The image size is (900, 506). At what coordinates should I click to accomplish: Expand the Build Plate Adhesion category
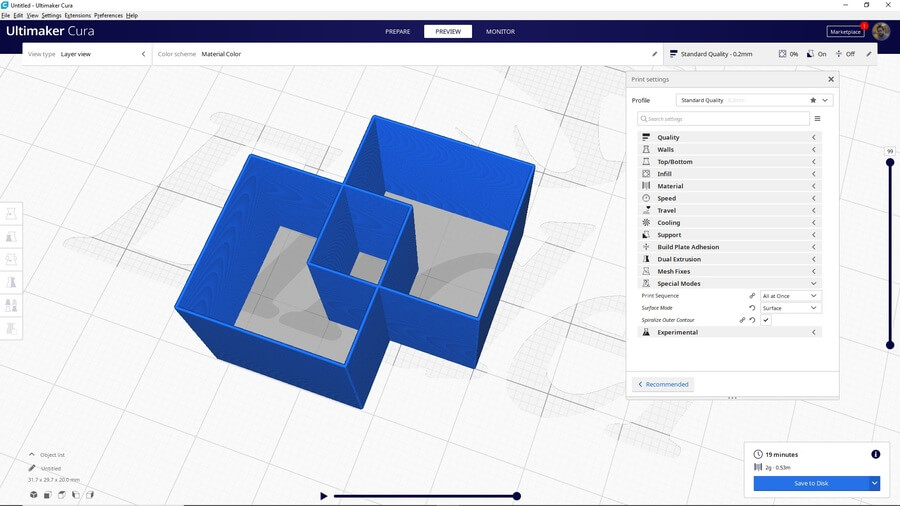click(x=730, y=247)
